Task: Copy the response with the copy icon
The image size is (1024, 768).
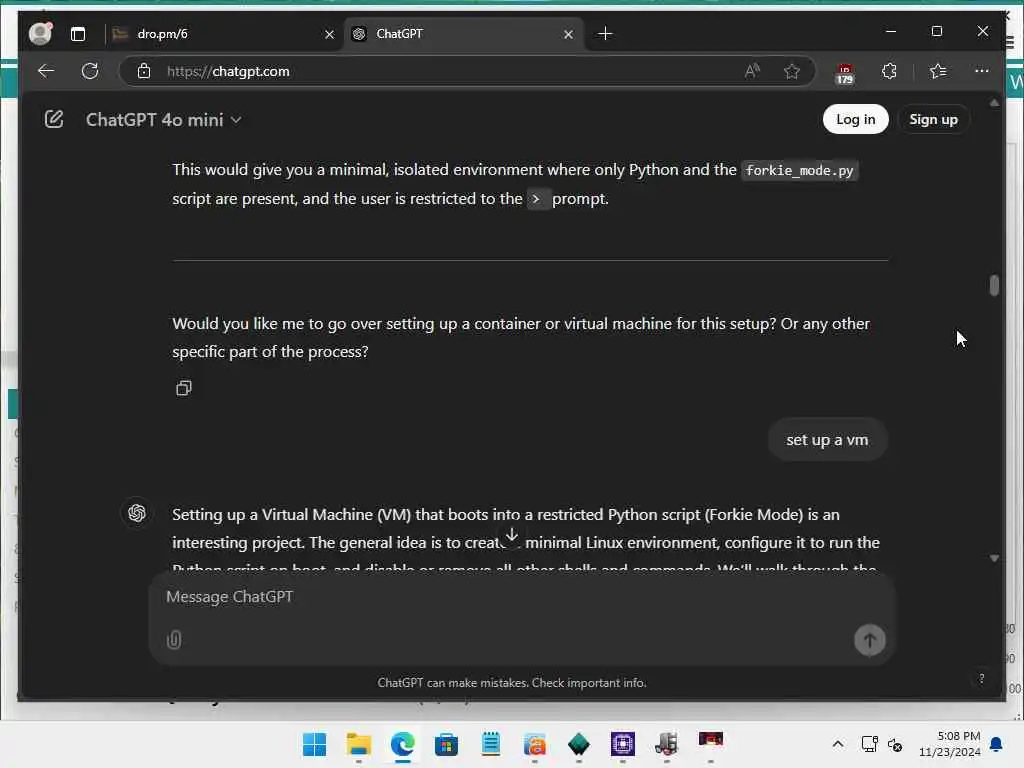Action: click(x=184, y=388)
